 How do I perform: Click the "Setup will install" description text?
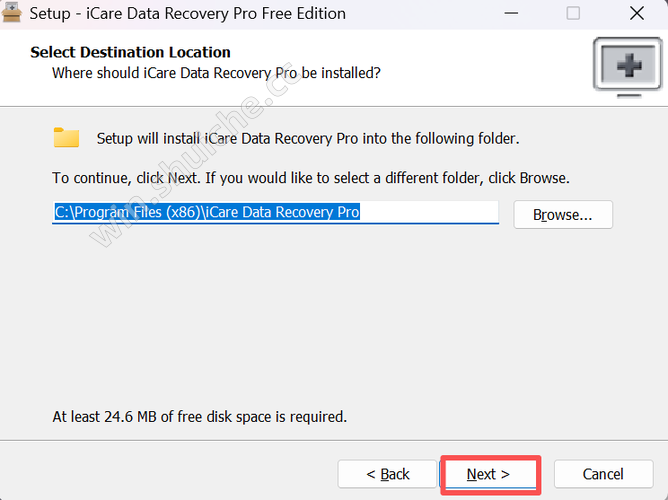tap(308, 138)
